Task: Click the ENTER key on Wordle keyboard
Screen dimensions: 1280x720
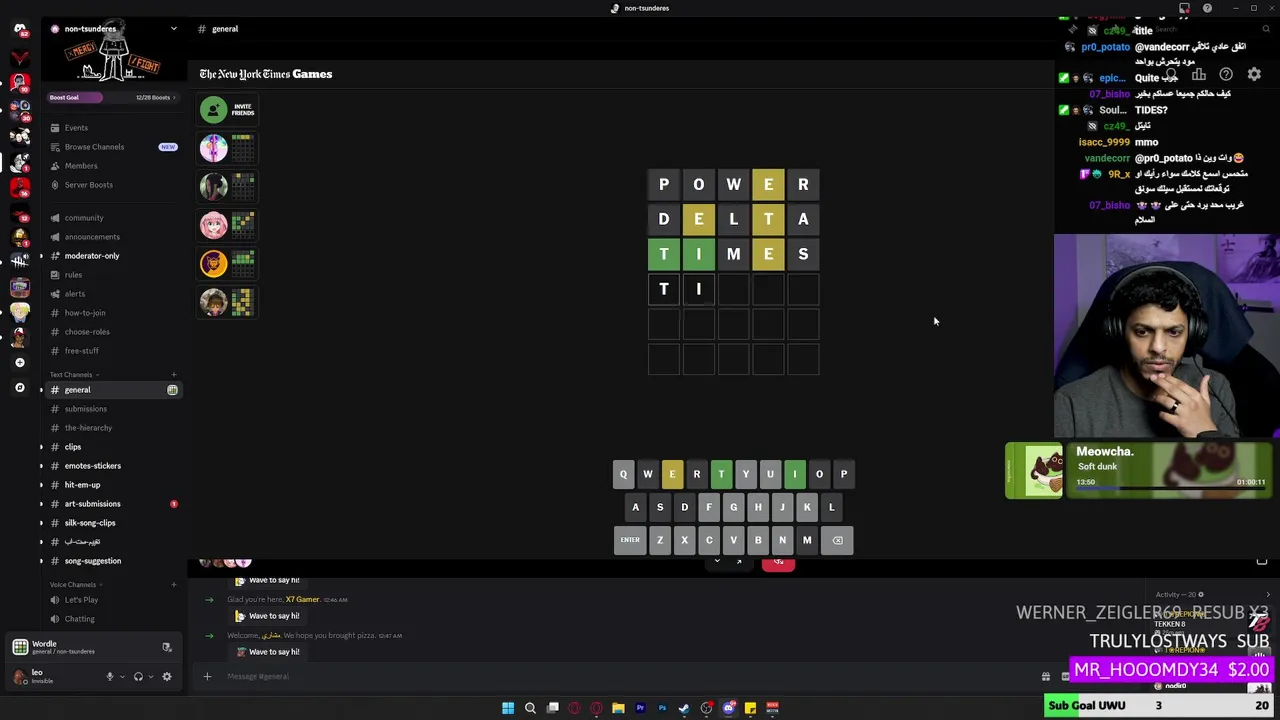Action: 630,540
